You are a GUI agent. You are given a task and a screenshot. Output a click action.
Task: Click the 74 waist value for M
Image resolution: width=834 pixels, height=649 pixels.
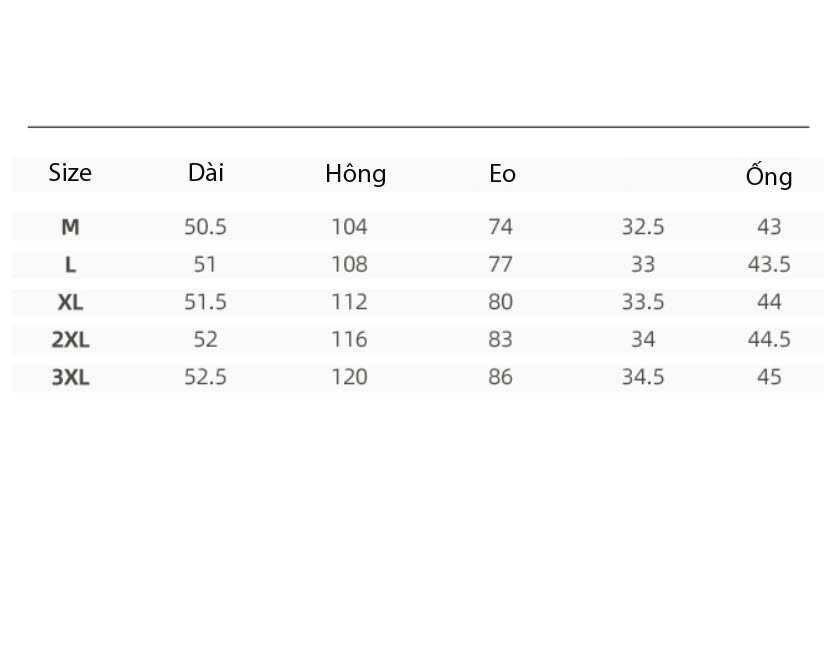[x=501, y=227]
